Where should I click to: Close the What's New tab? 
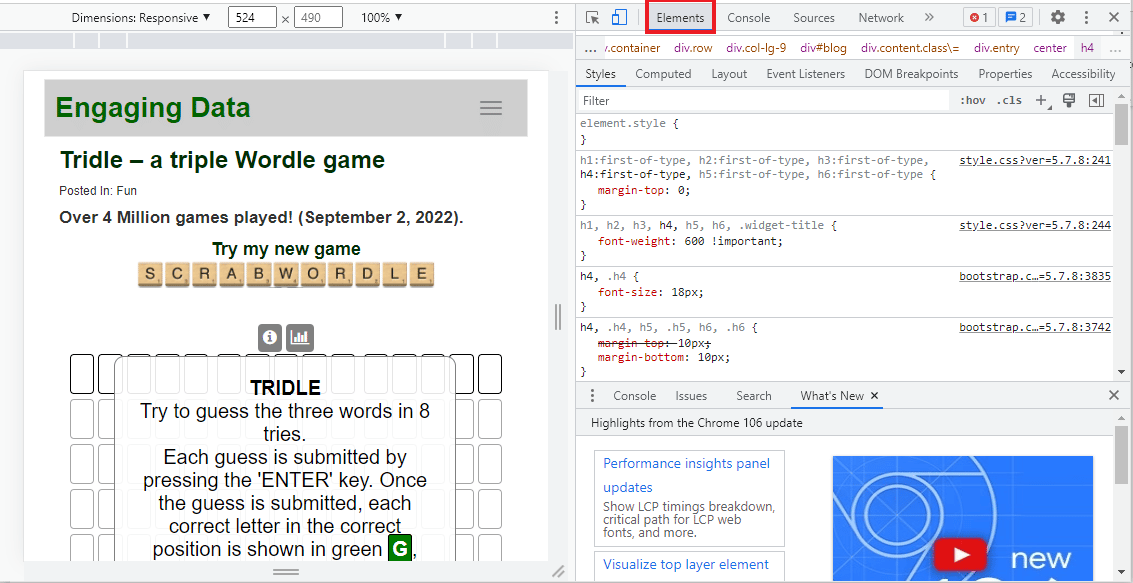874,395
